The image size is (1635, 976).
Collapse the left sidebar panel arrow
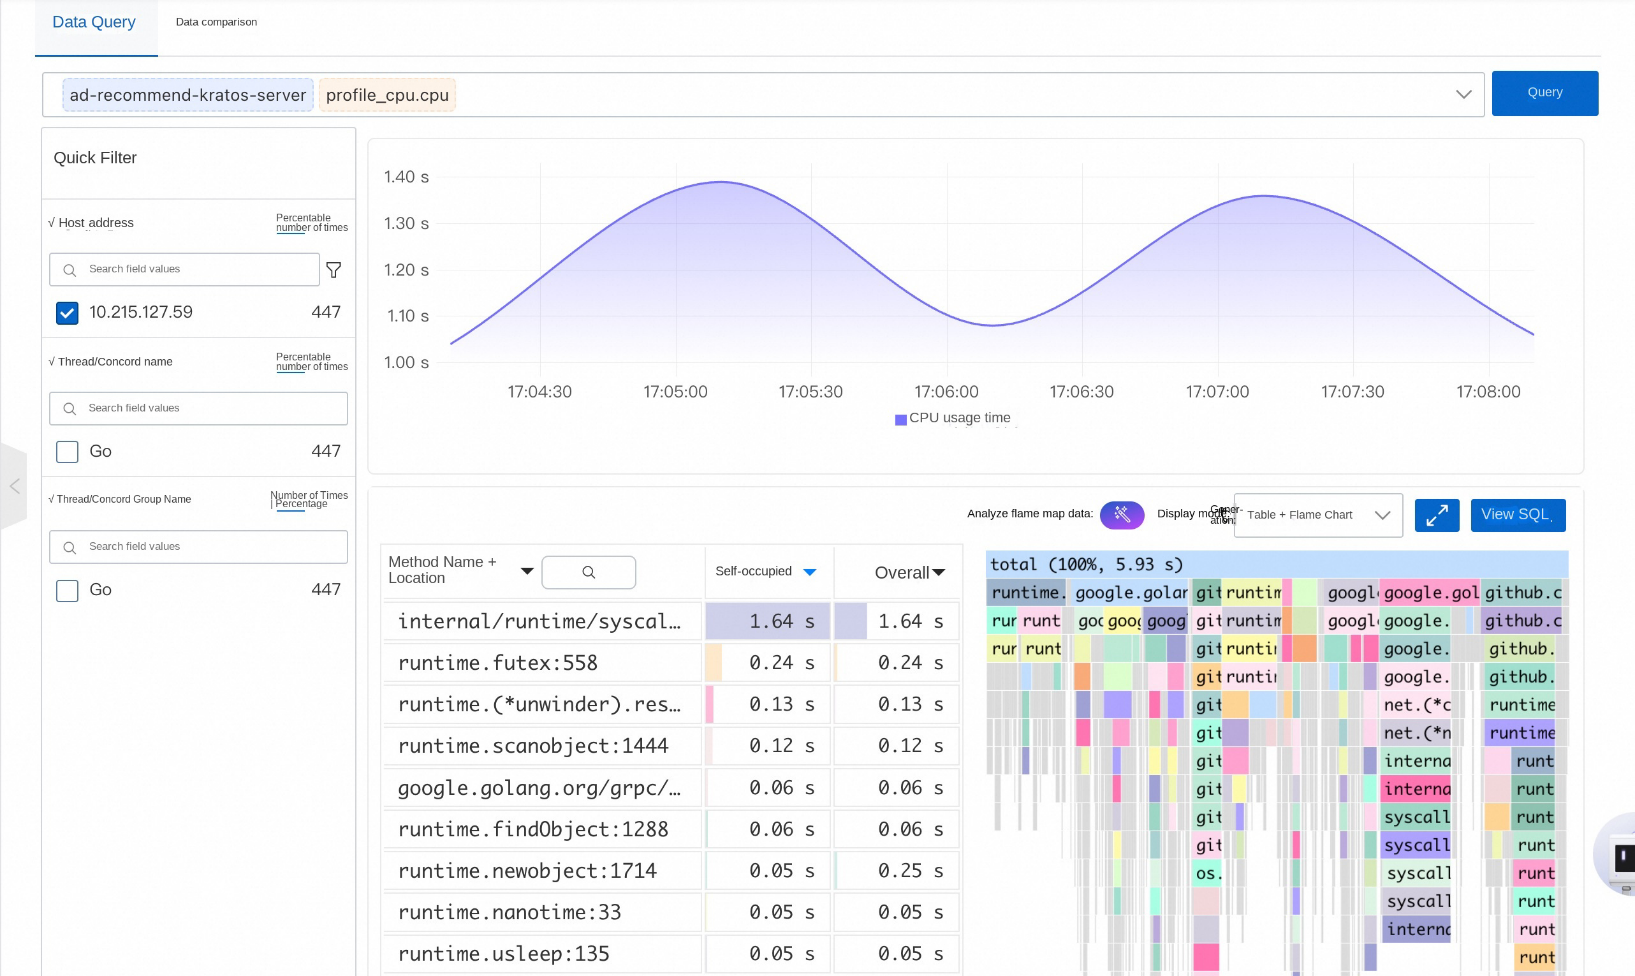(x=14, y=486)
